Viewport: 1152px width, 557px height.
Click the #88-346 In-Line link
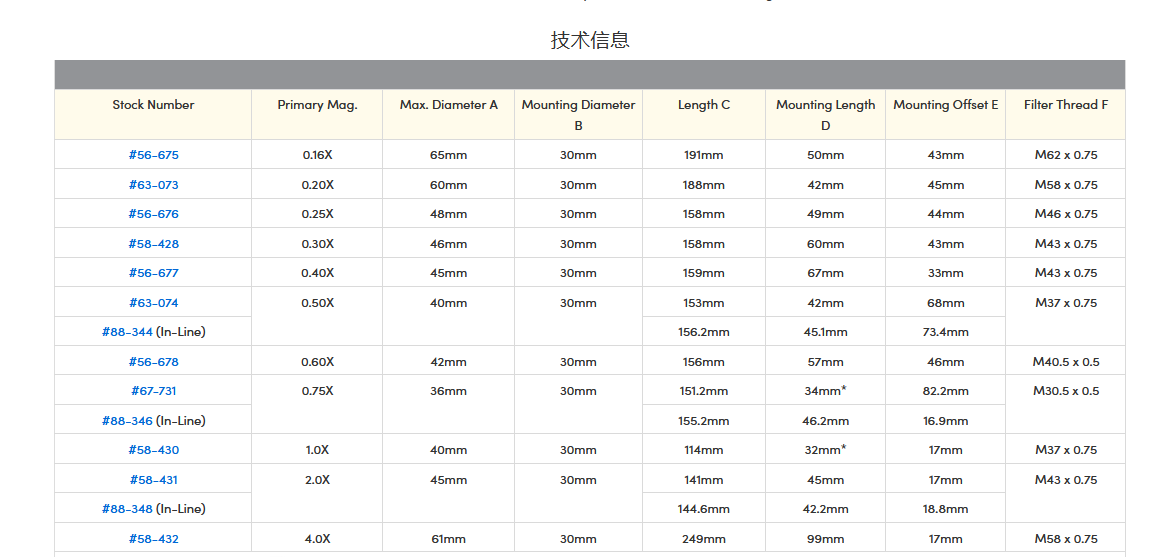128,421
